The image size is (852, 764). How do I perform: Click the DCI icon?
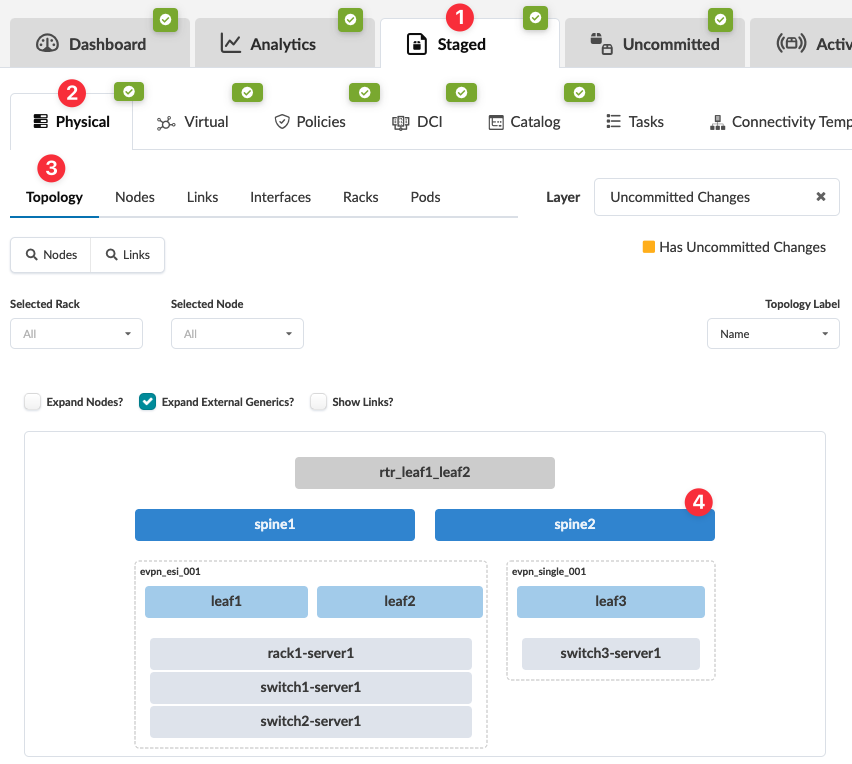point(400,123)
